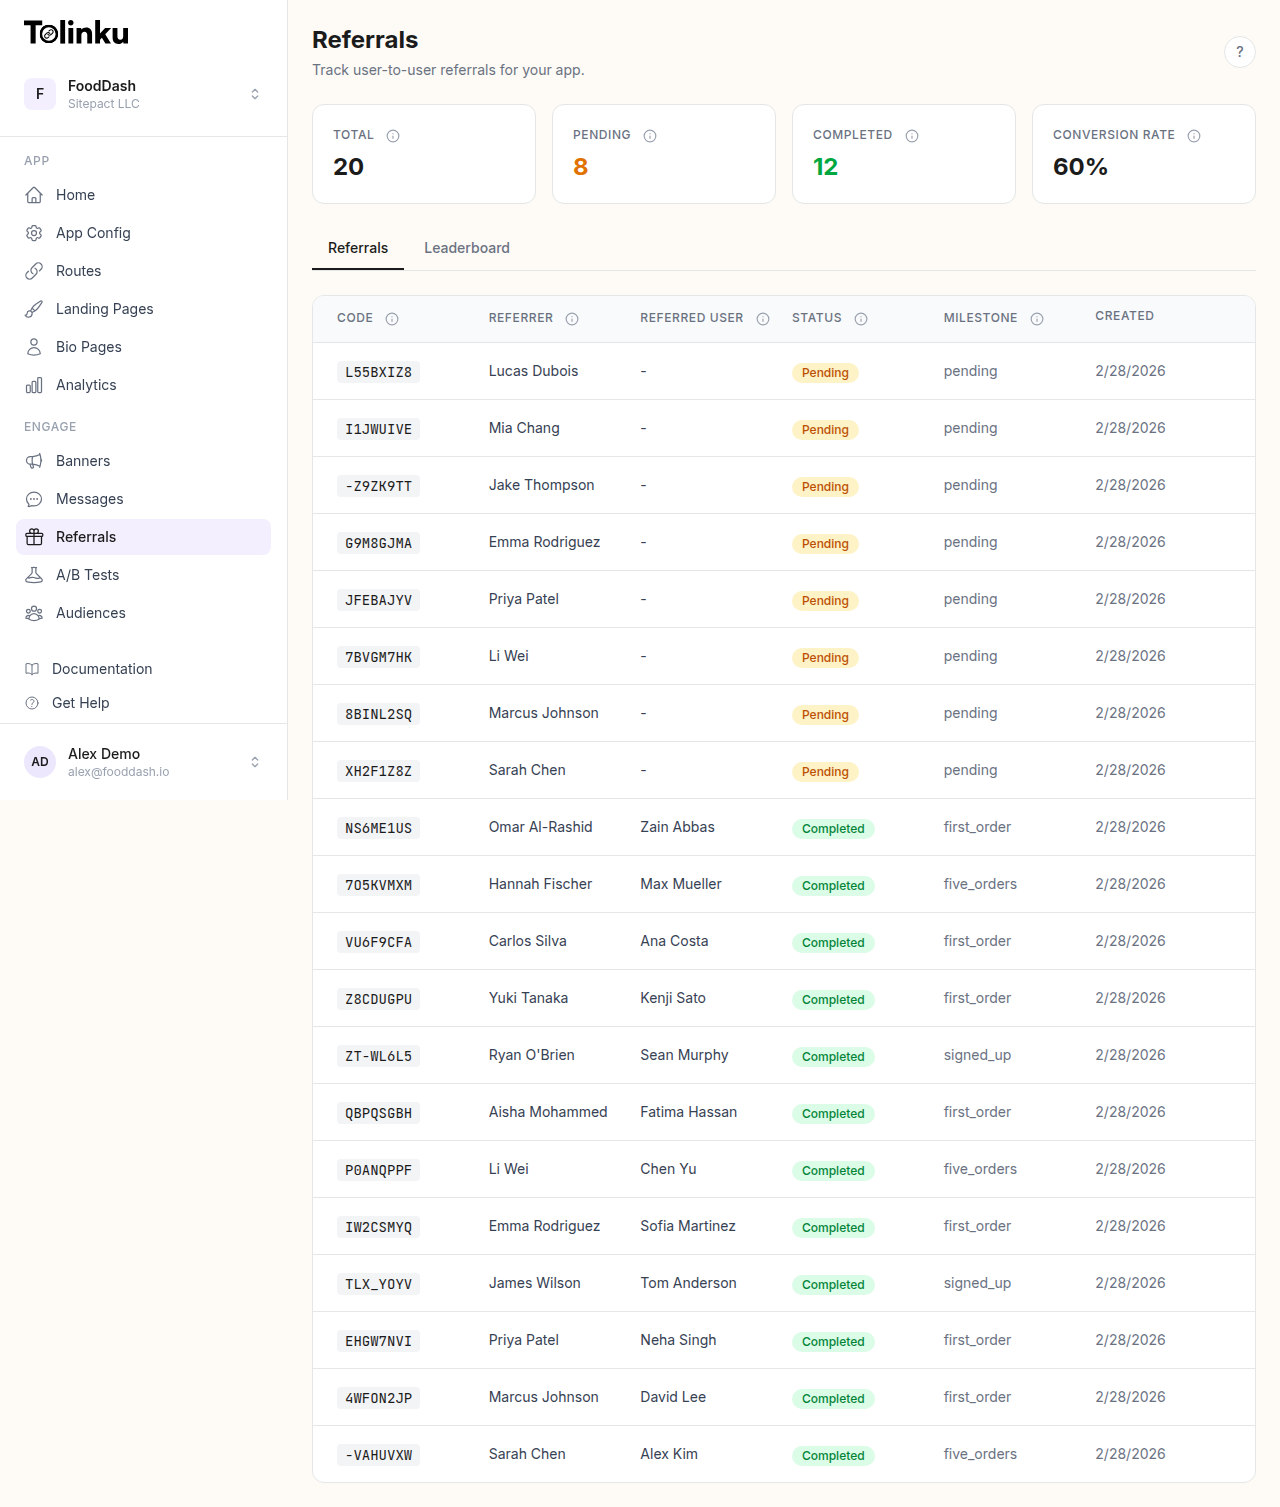Click the App Config gear icon

point(34,233)
